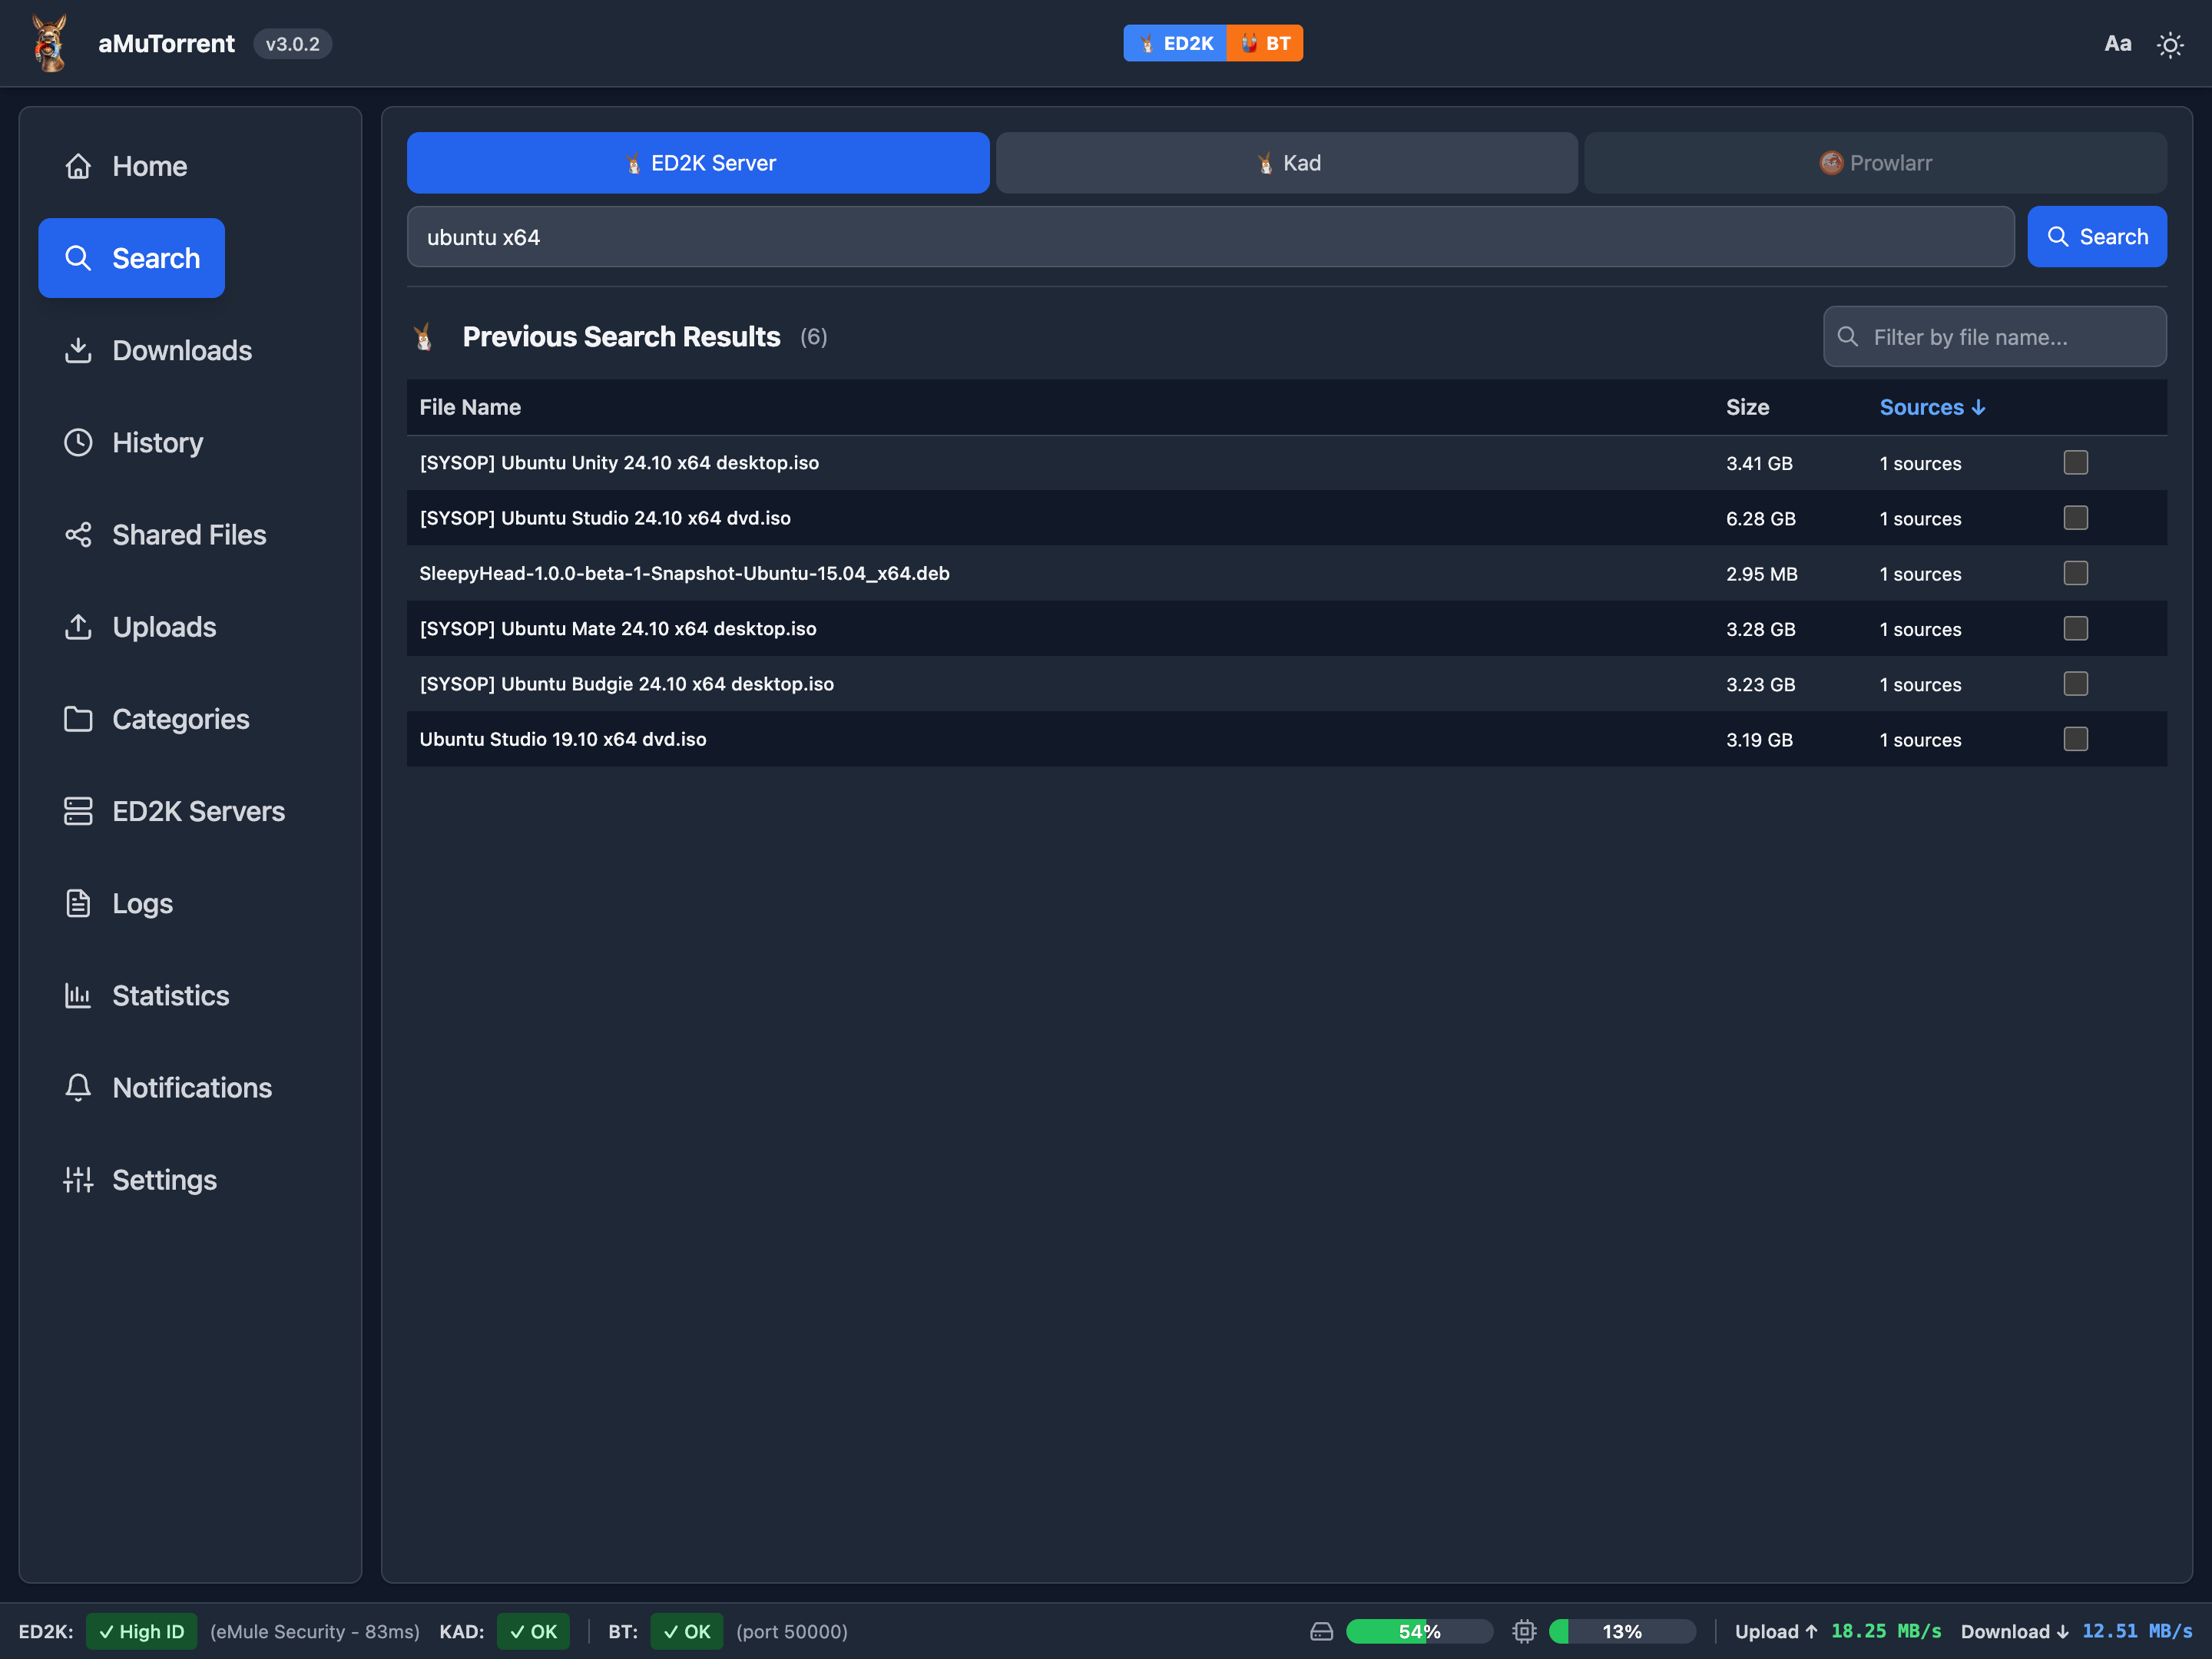The height and width of the screenshot is (1659, 2212).
Task: Check the Ubuntu Unity 24.10 result checkbox
Action: tap(2075, 463)
